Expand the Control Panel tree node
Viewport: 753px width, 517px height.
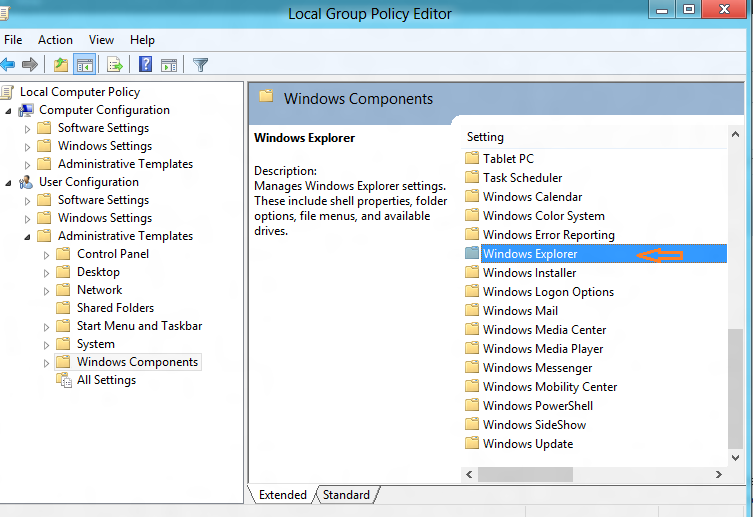[x=46, y=255]
